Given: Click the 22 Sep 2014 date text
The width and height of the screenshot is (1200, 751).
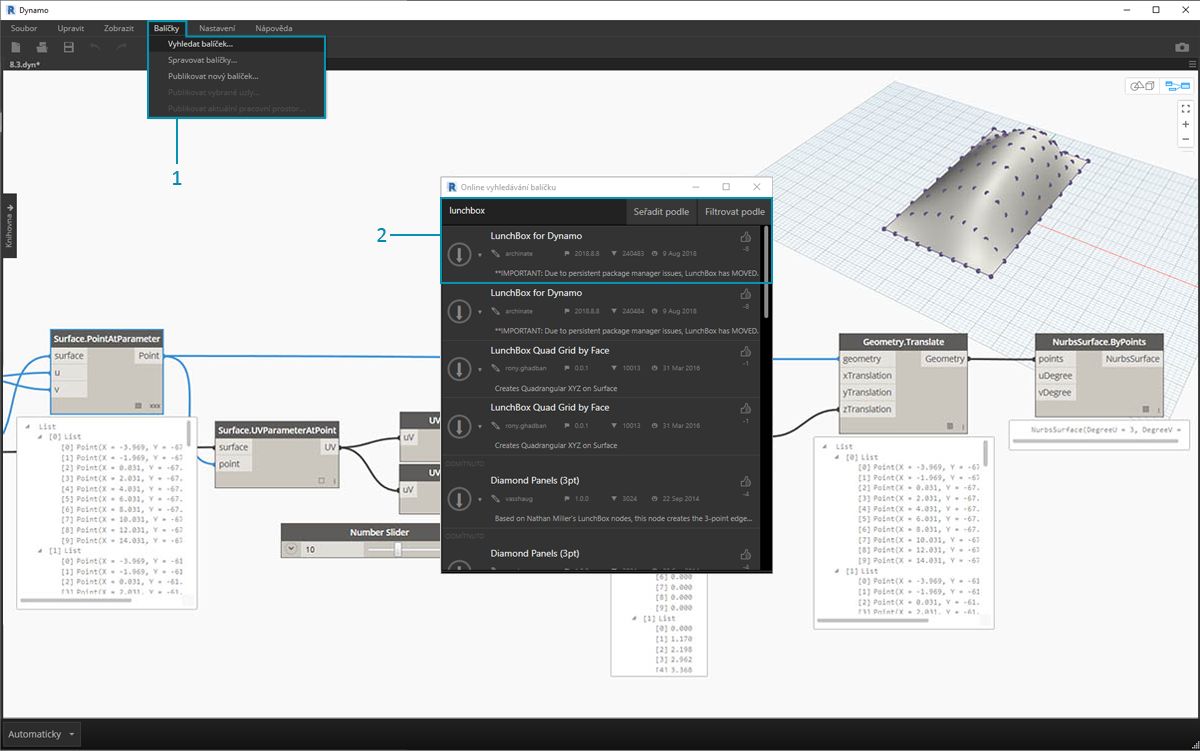Looking at the screenshot, I should tap(679, 499).
